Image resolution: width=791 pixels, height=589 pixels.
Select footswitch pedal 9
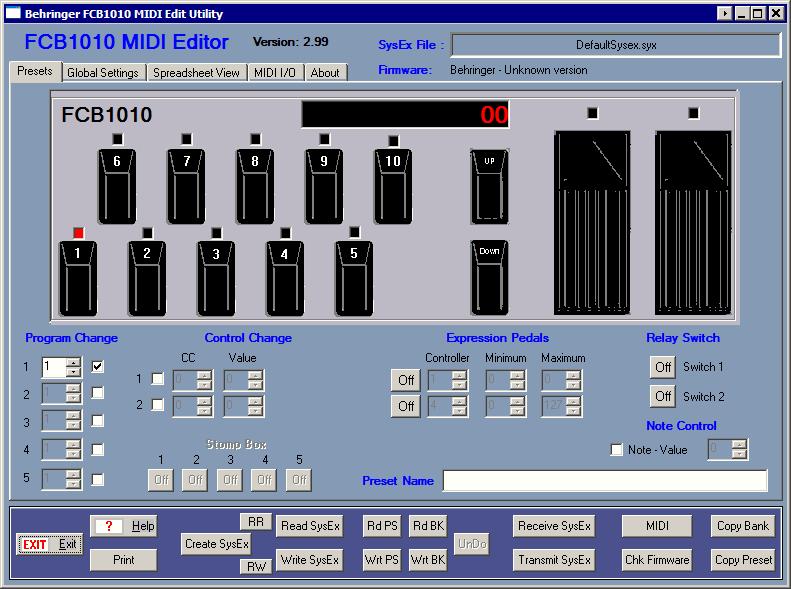pyautogui.click(x=324, y=186)
